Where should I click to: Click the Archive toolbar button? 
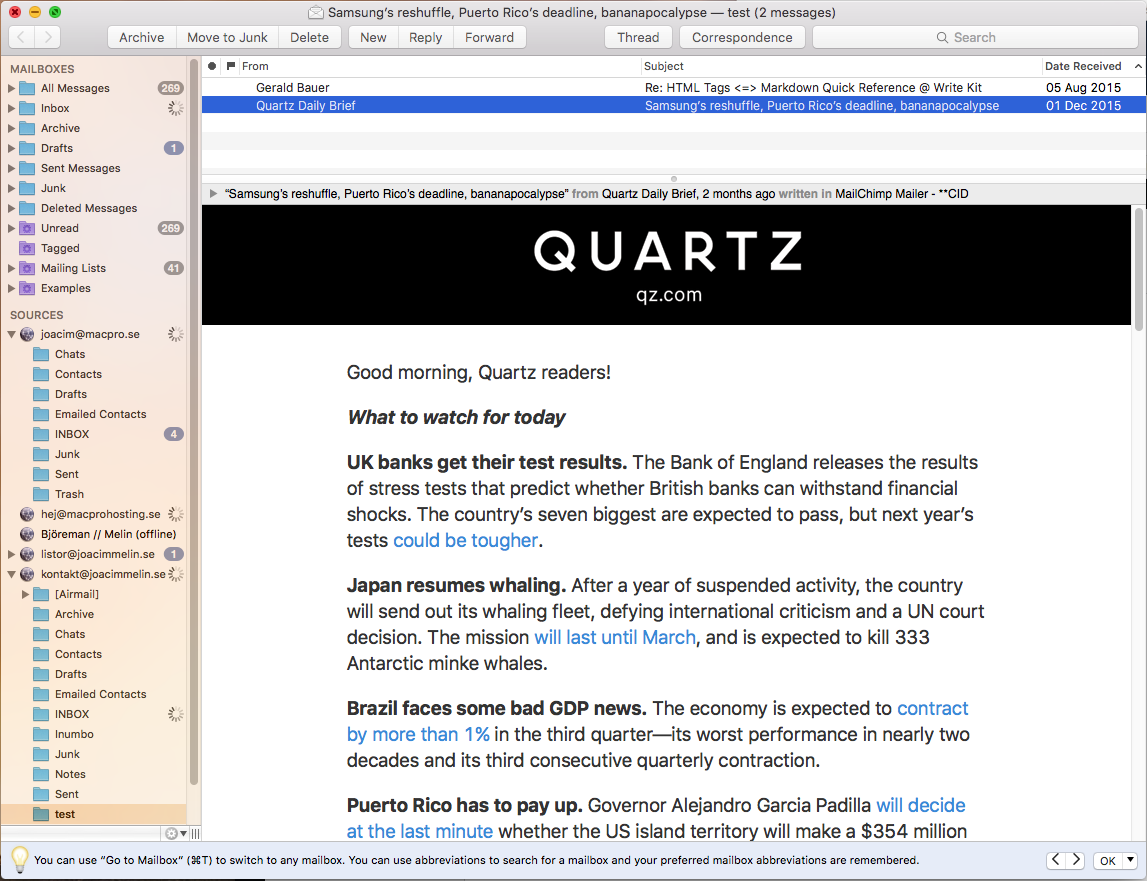point(142,37)
